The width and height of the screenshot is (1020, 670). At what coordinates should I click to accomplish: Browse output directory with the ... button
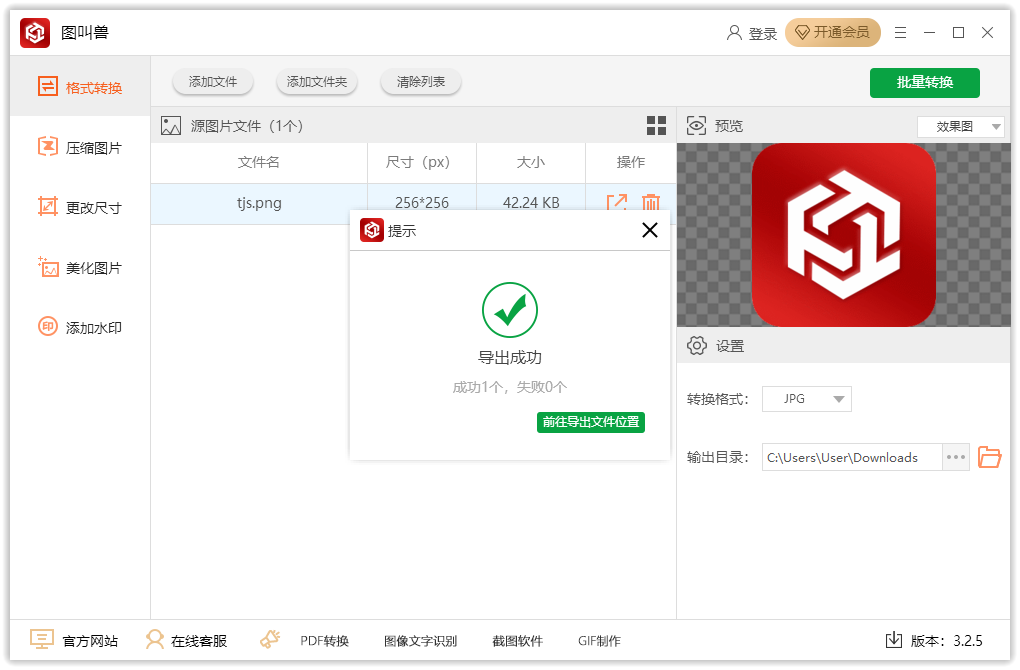[x=956, y=457]
